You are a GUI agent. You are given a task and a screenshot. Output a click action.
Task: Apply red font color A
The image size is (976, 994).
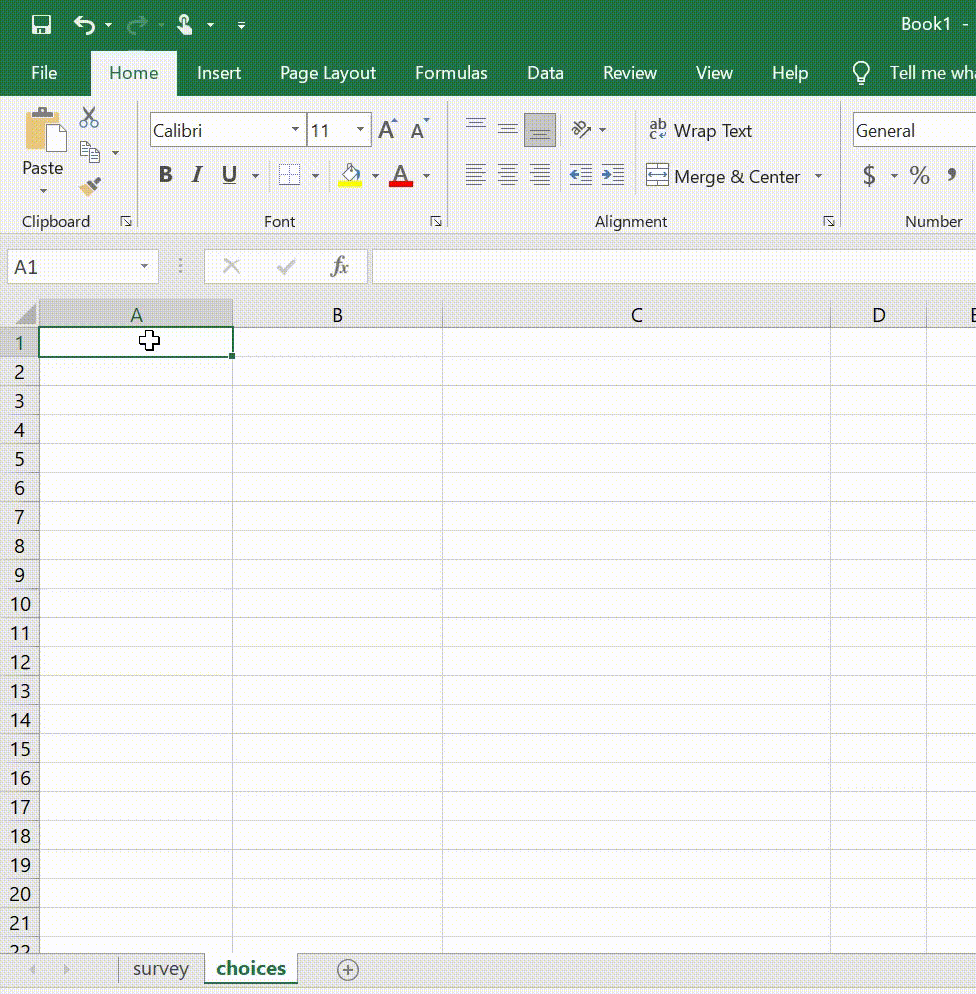[401, 175]
